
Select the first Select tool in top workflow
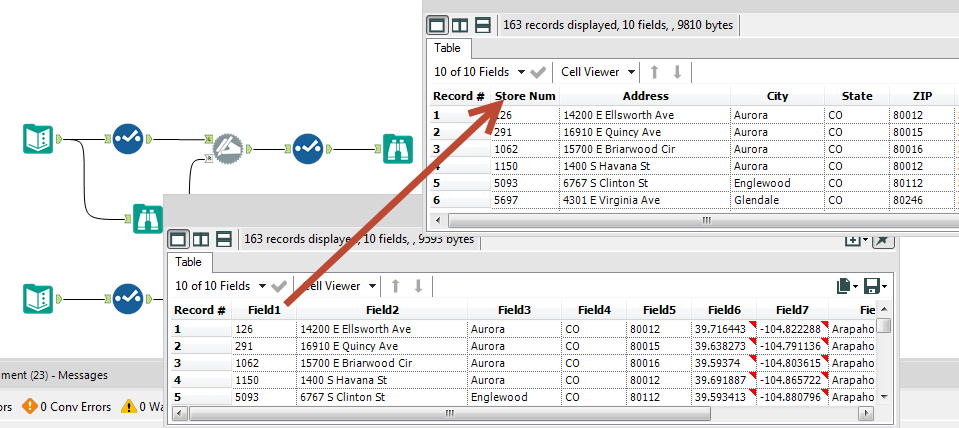tap(127, 139)
